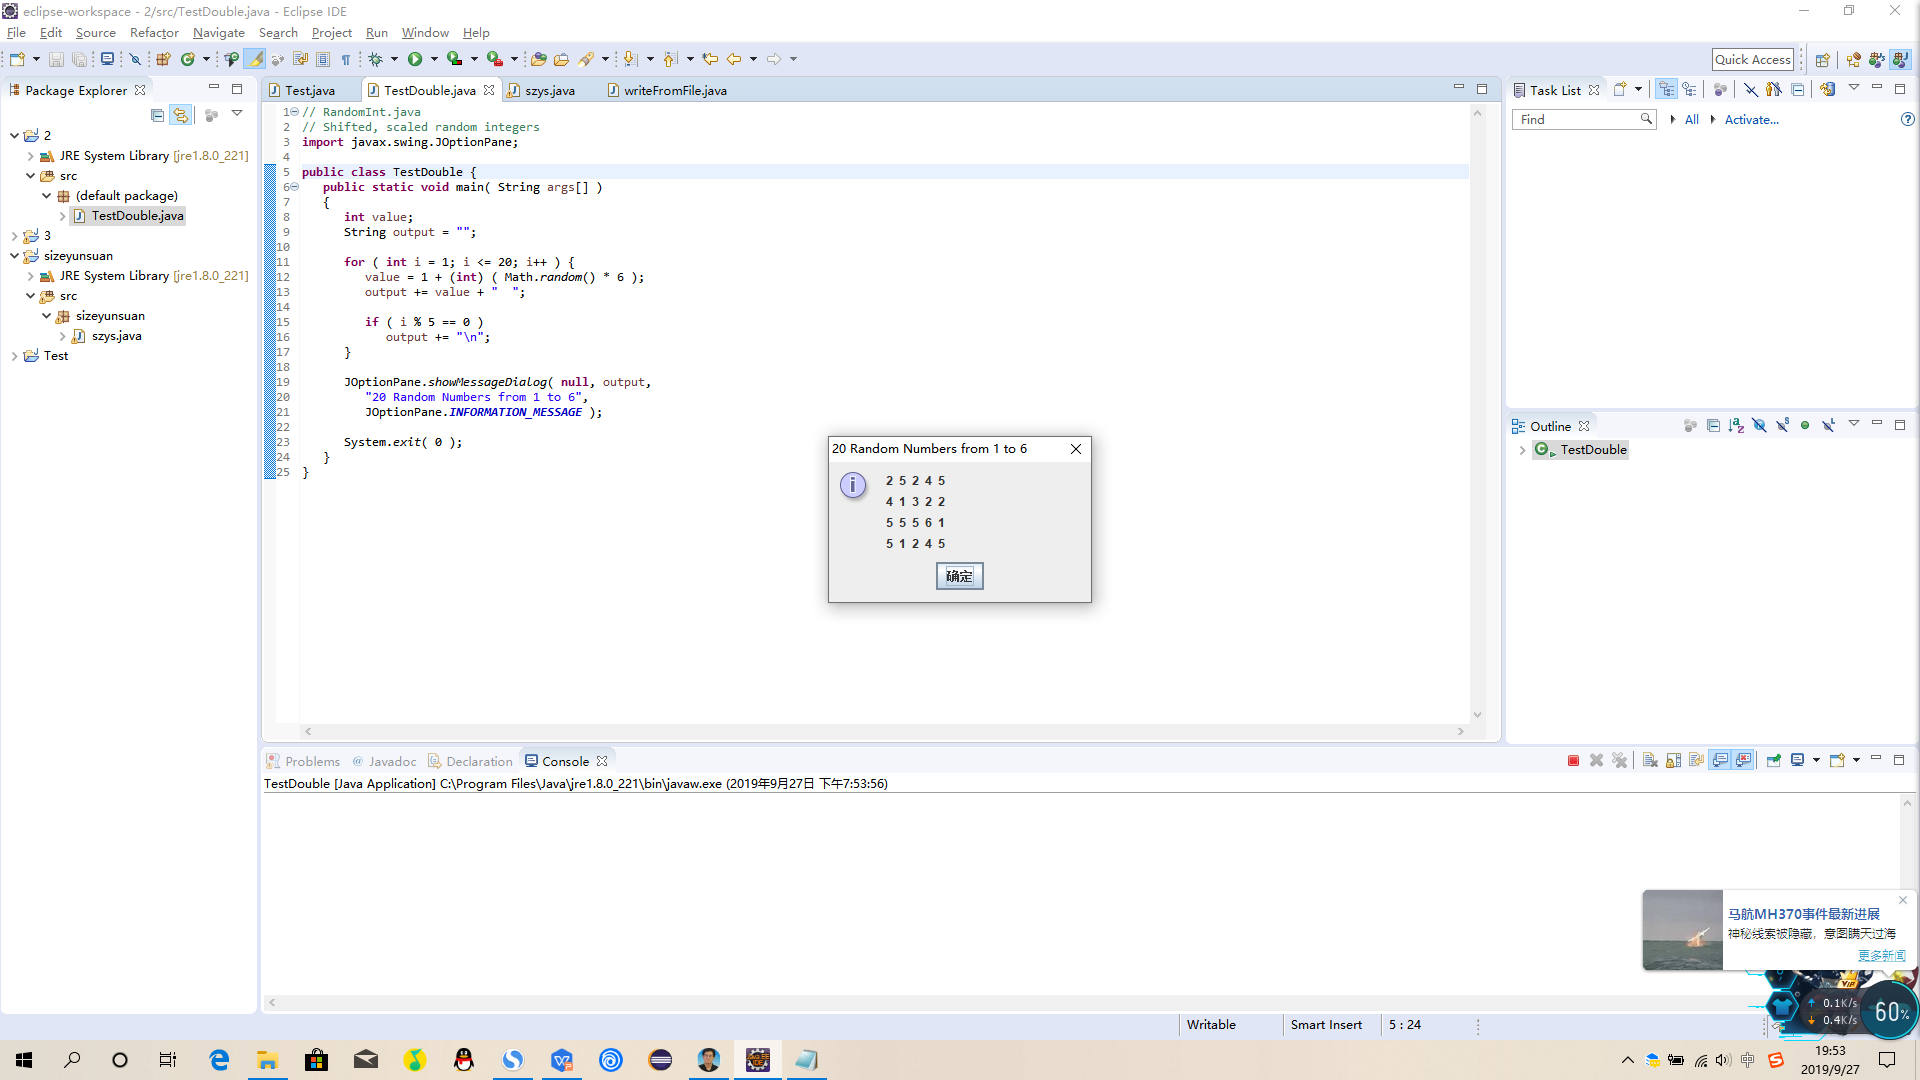Collapse the sizeyunsuan project node
This screenshot has width=1920, height=1080.
coord(14,256)
